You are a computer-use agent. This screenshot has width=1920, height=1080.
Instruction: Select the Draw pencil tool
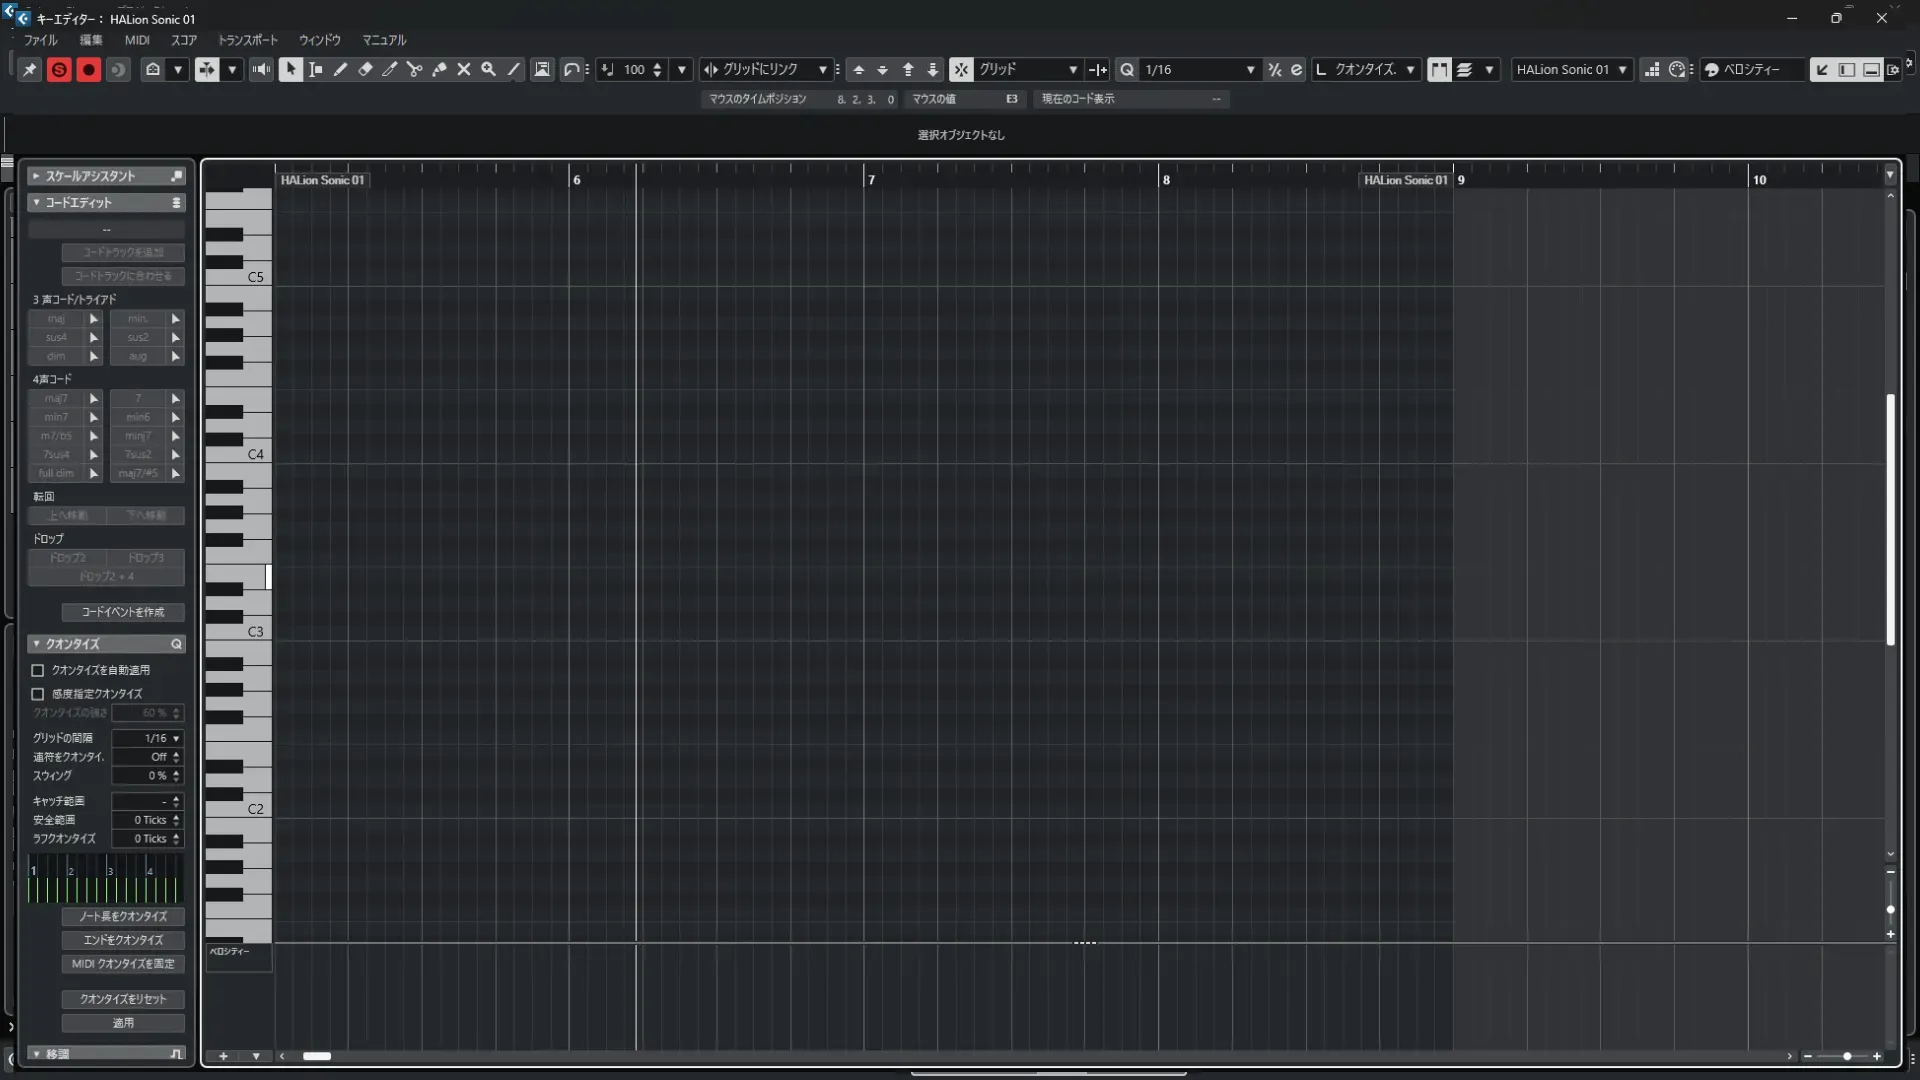[340, 69]
